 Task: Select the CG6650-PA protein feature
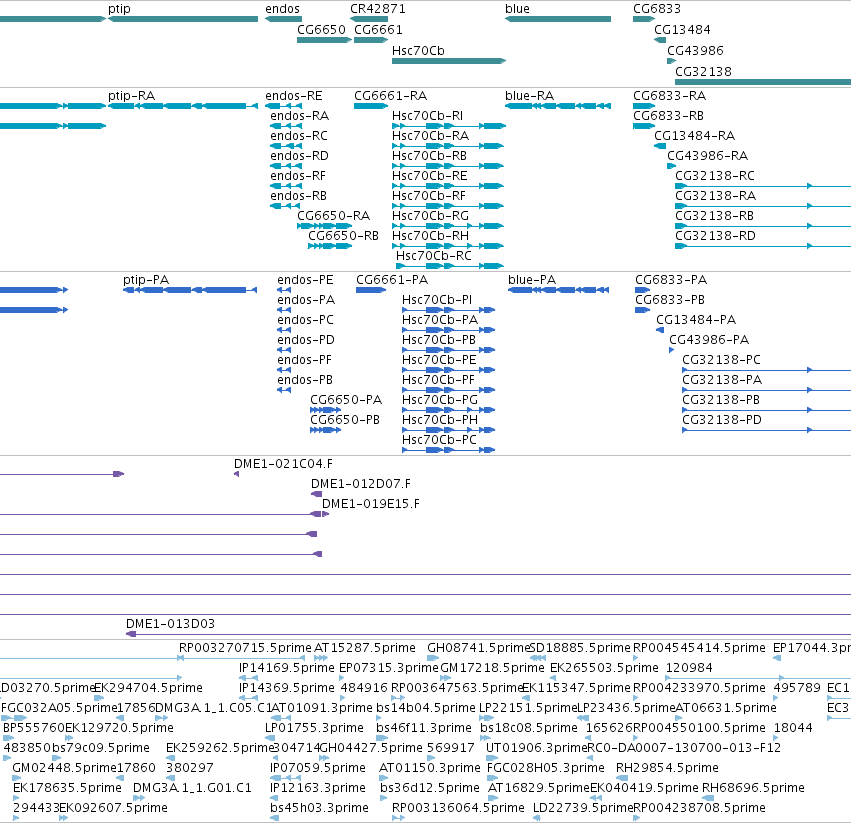tap(326, 410)
